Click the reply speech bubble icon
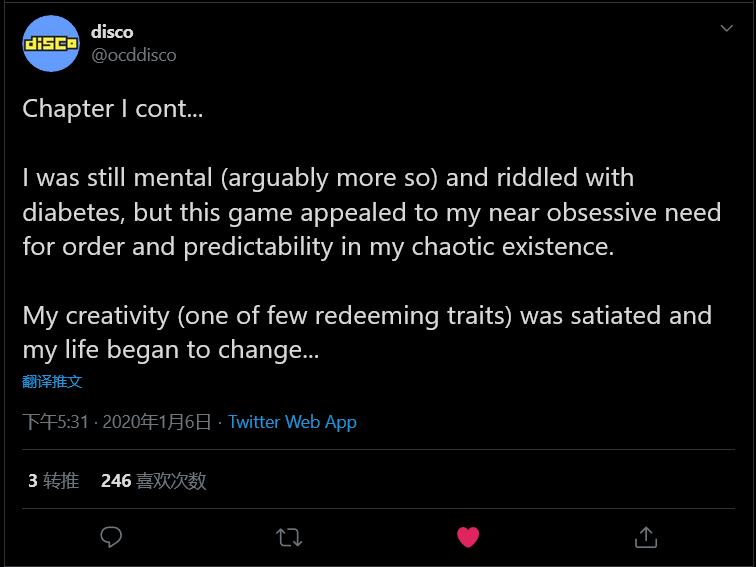 point(111,537)
